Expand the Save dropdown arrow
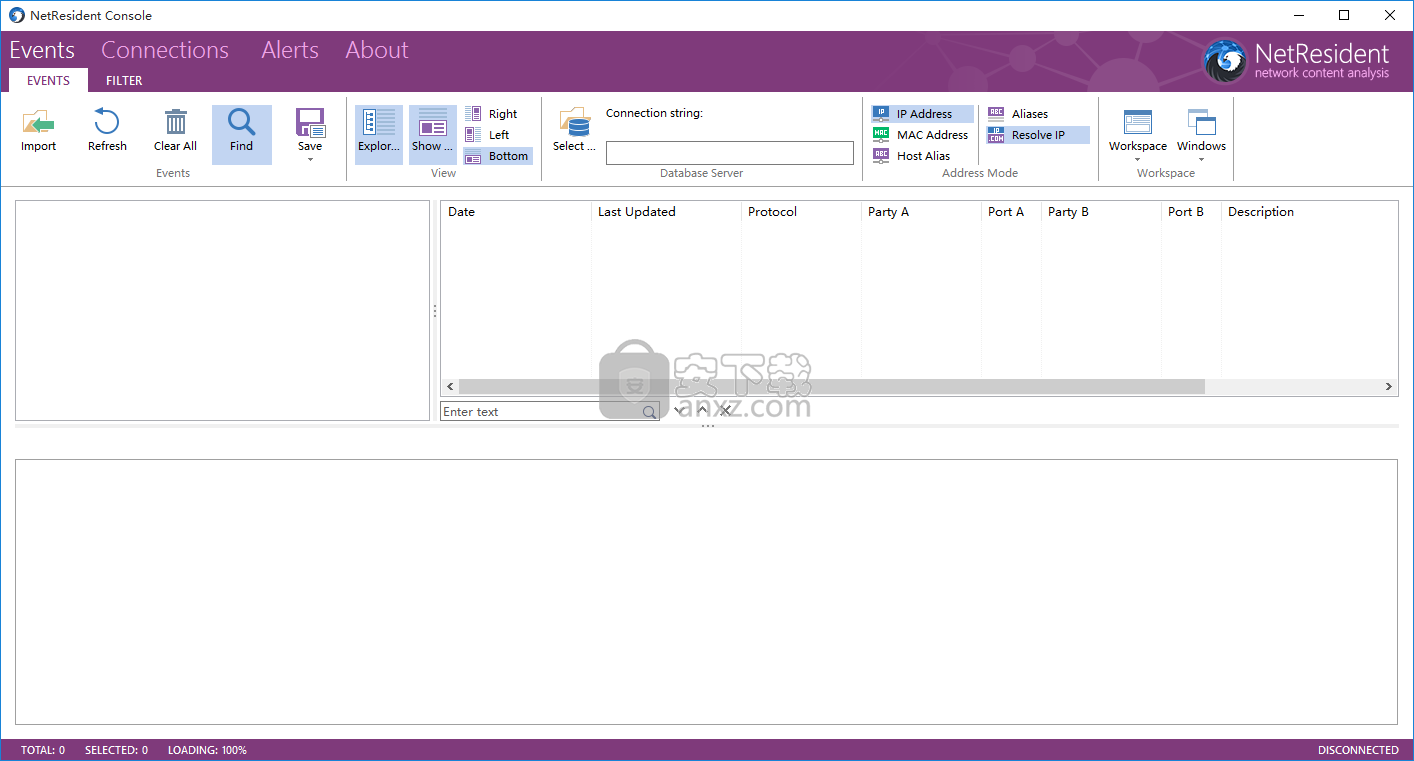Image resolution: width=1414 pixels, height=761 pixels. 310,160
